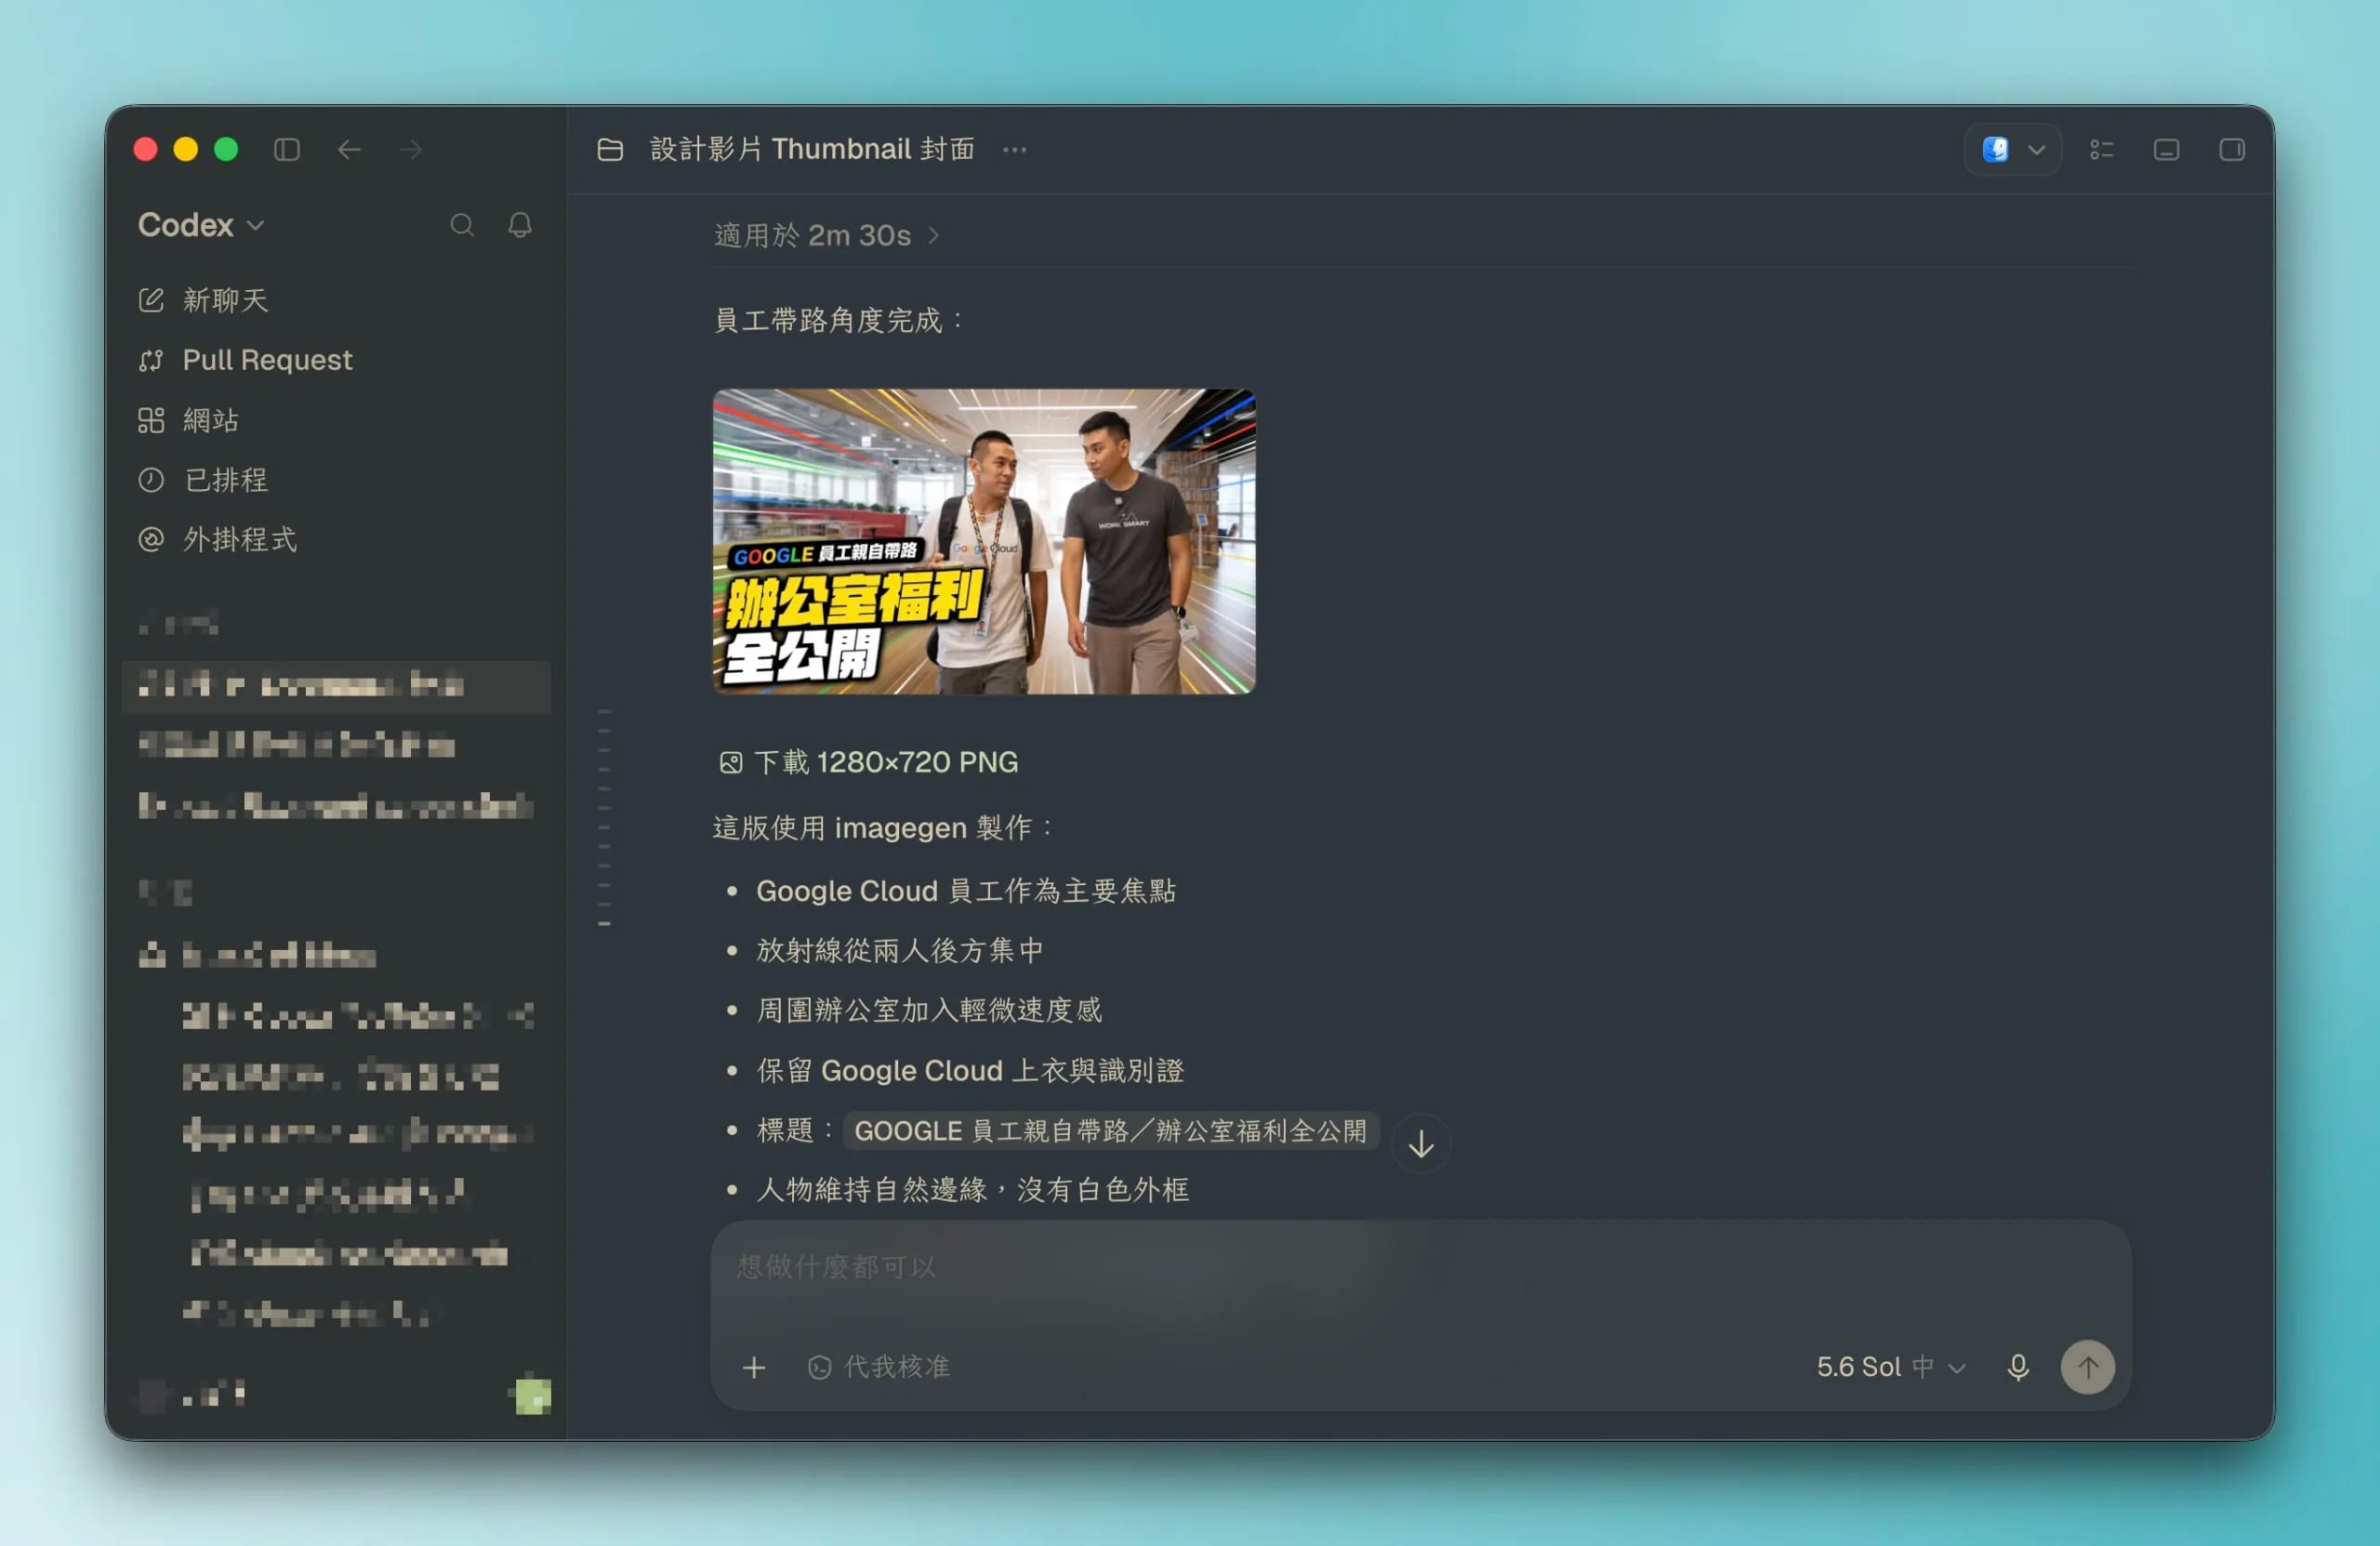Open the Finder app dropdown in header
Screen dimensions: 2380x1546
2012,150
